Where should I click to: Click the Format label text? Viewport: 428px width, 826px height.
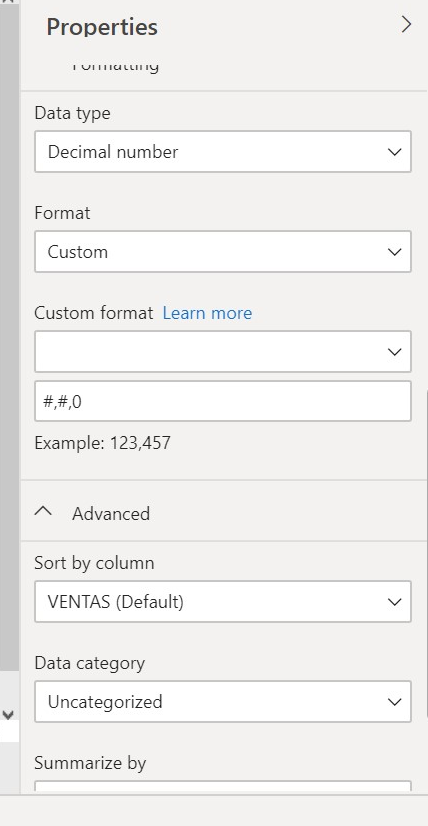pyautogui.click(x=62, y=213)
